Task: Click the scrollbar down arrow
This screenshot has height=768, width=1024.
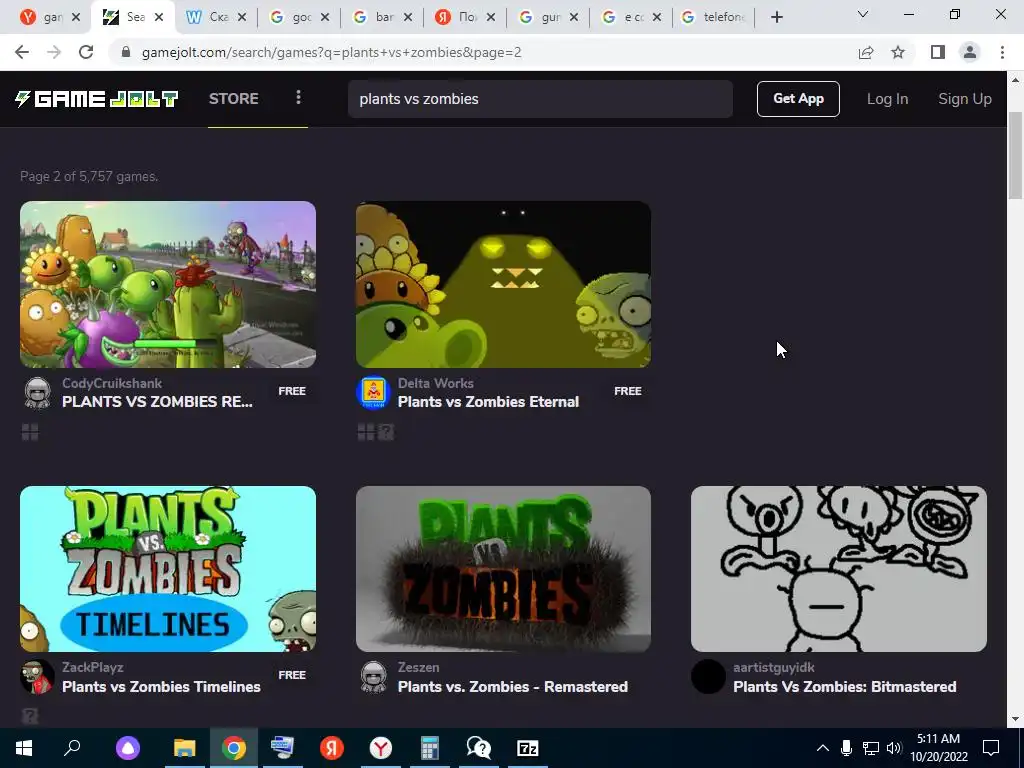Action: pos(1015,719)
